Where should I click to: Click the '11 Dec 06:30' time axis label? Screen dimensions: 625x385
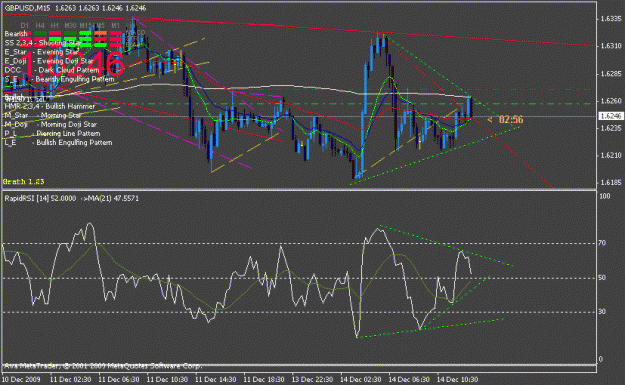119,379
